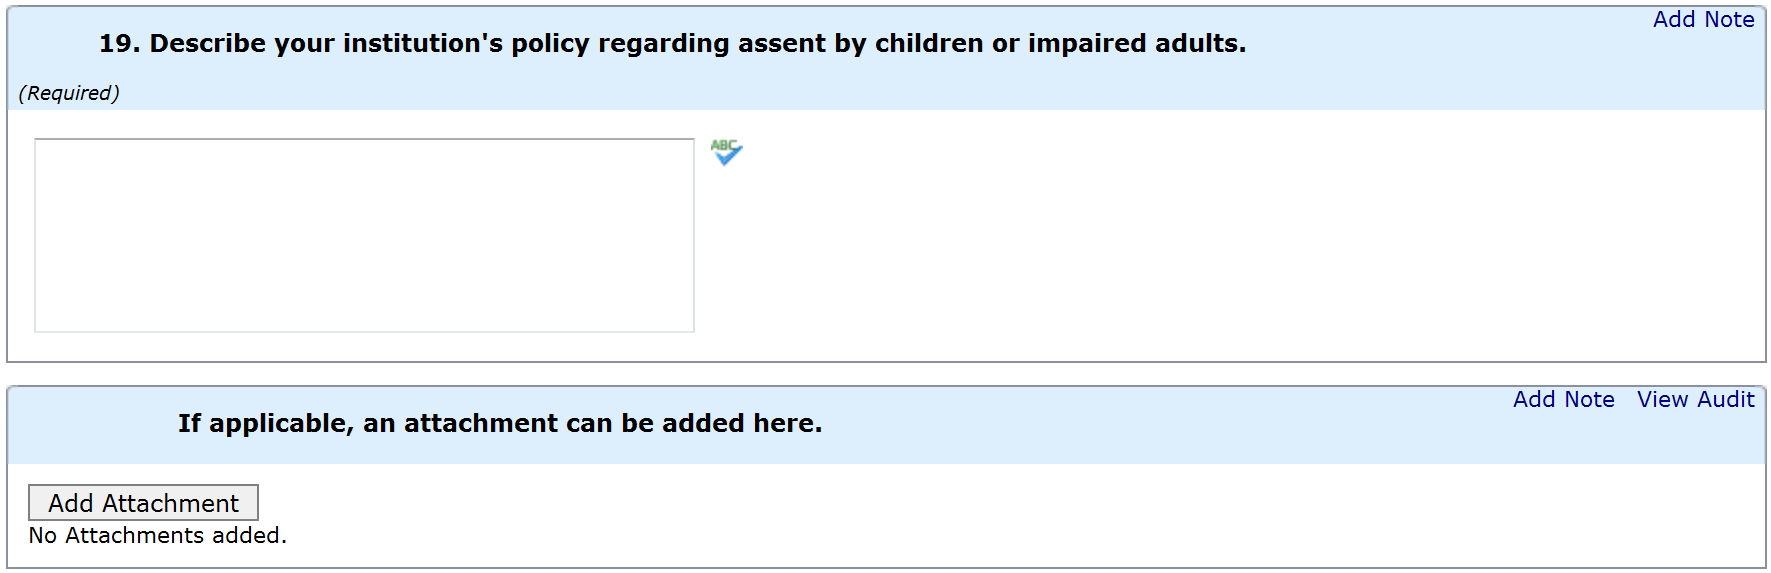This screenshot has height=573, width=1771.
Task: Place cursor in the empty answer field
Action: (x=364, y=235)
